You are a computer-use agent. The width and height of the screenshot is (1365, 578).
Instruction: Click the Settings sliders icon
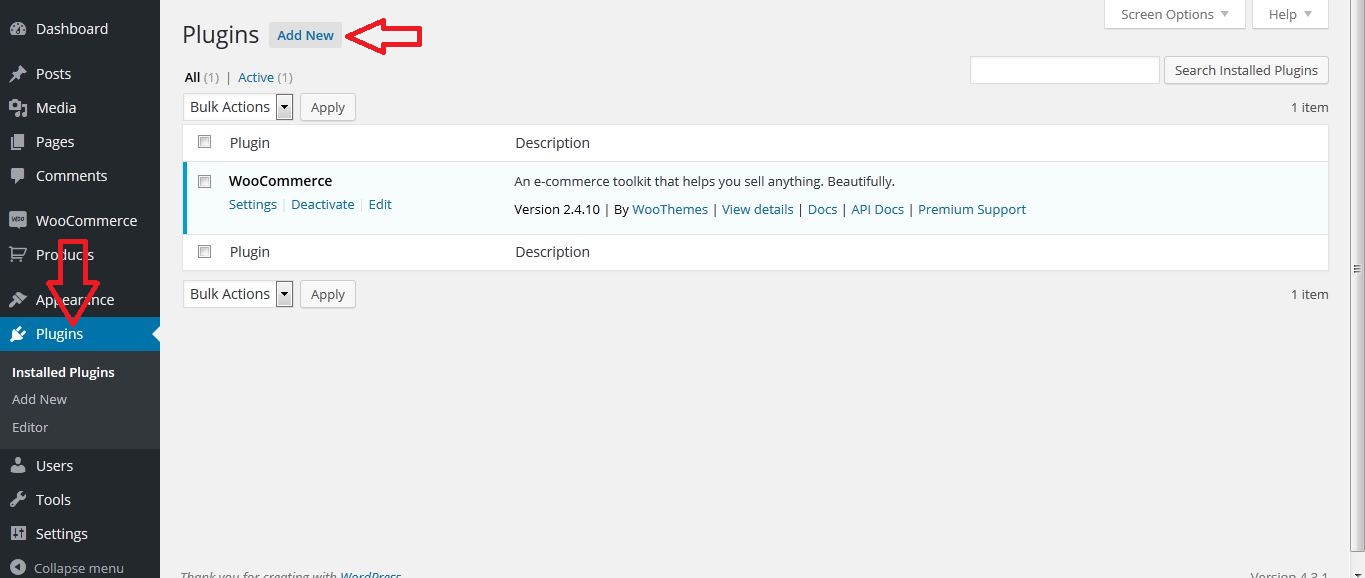tap(17, 534)
